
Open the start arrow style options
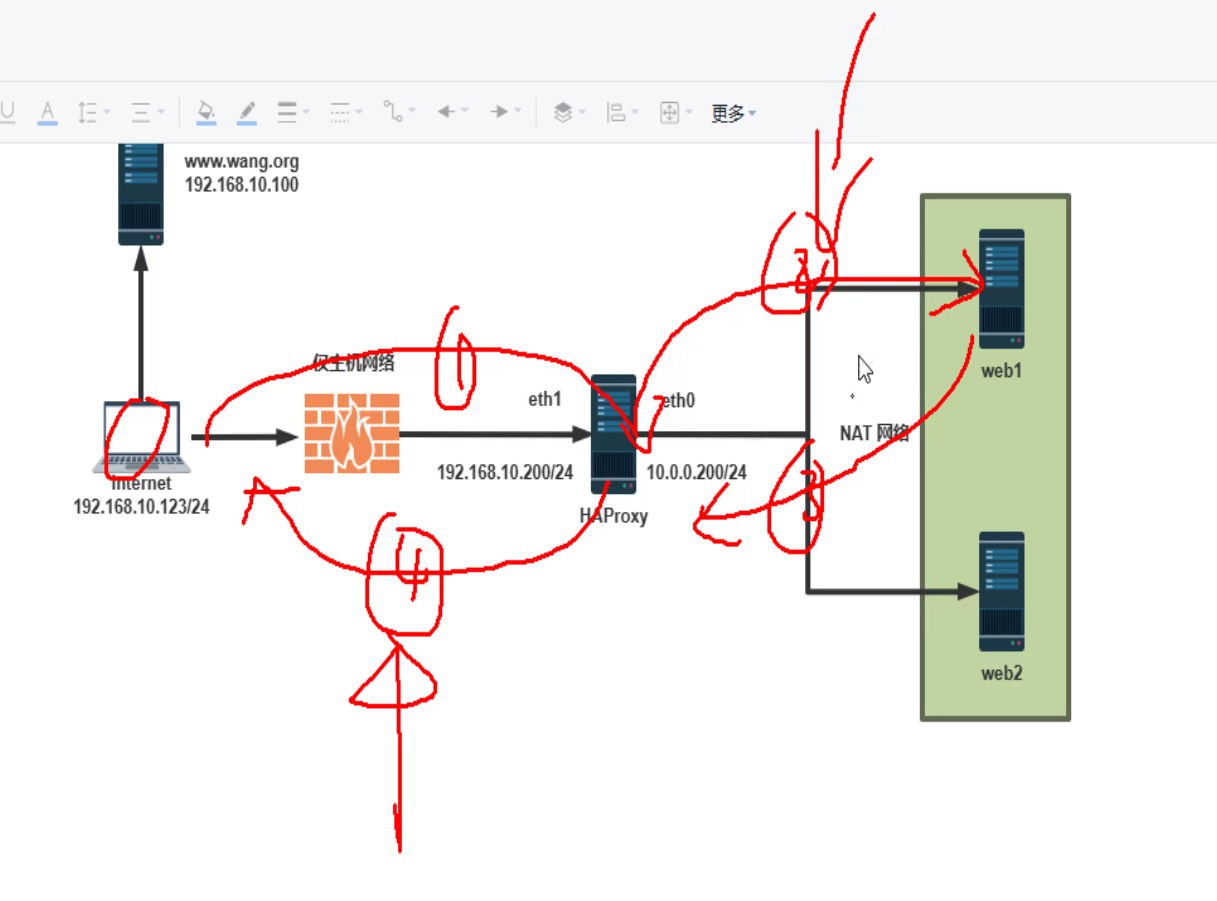[453, 112]
